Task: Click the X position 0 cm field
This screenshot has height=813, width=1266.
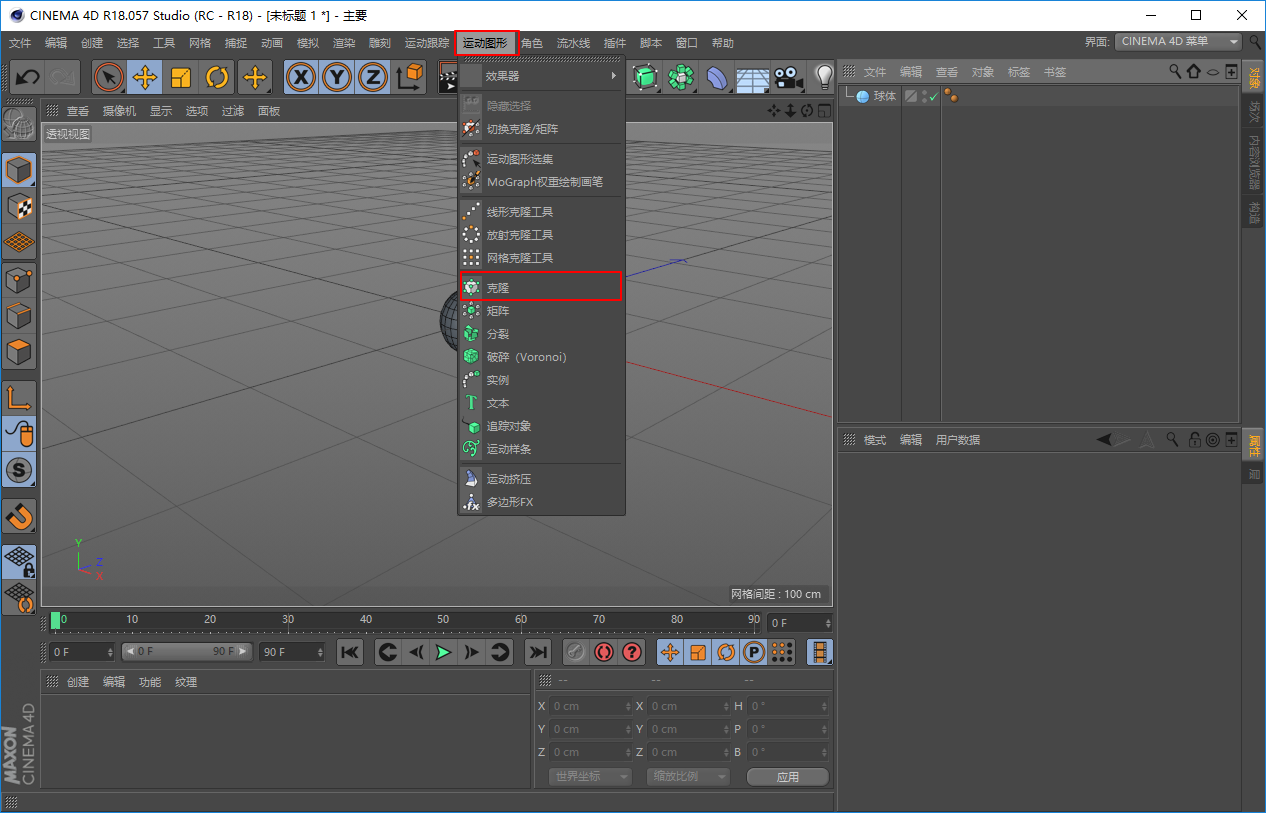Action: pyautogui.click(x=591, y=706)
